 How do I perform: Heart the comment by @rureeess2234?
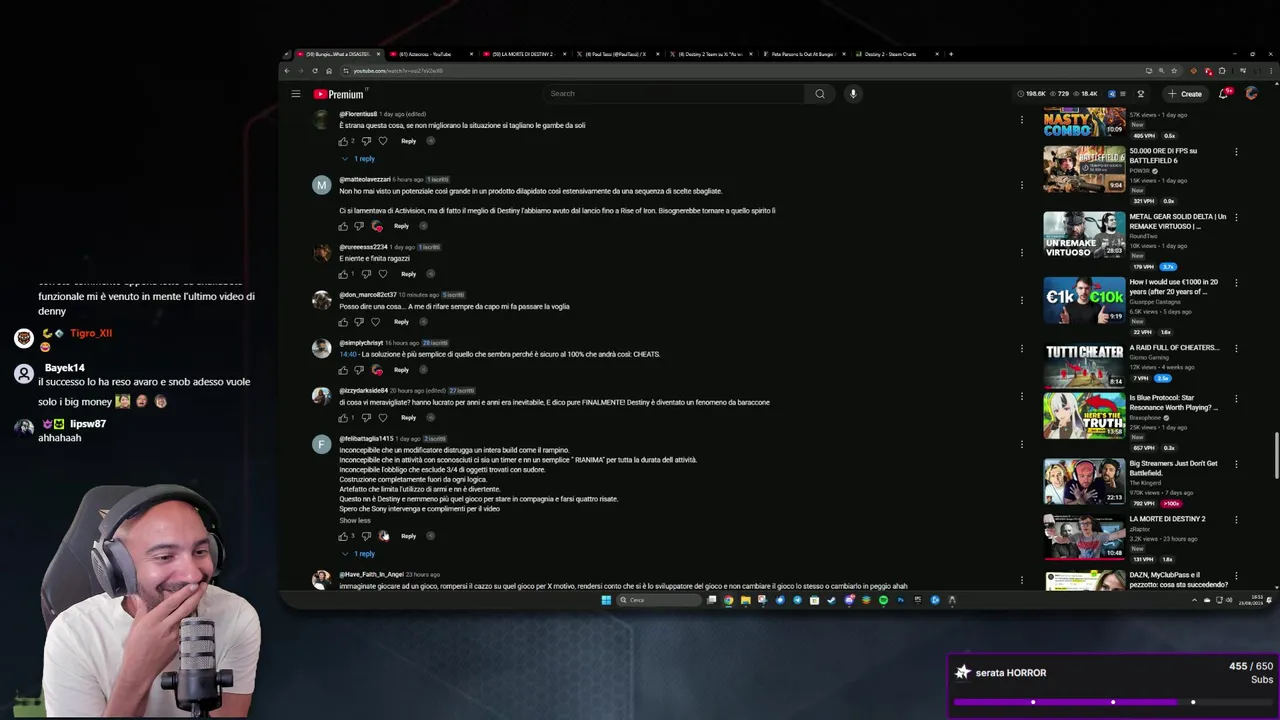[x=382, y=274]
